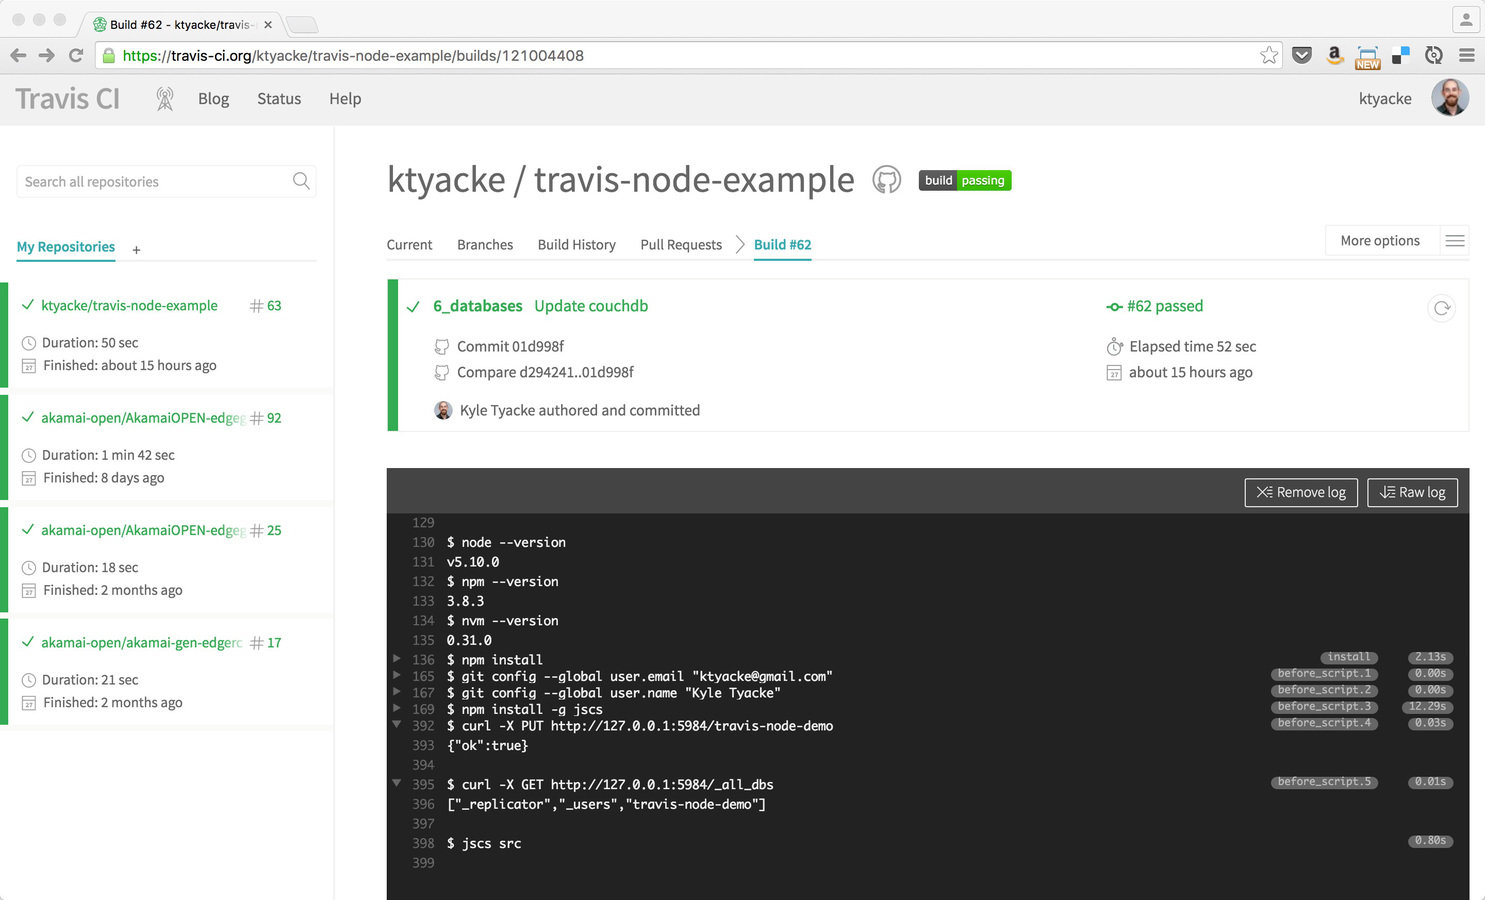1485x900 pixels.
Task: Open hamburger icon next to More options
Action: (x=1455, y=241)
